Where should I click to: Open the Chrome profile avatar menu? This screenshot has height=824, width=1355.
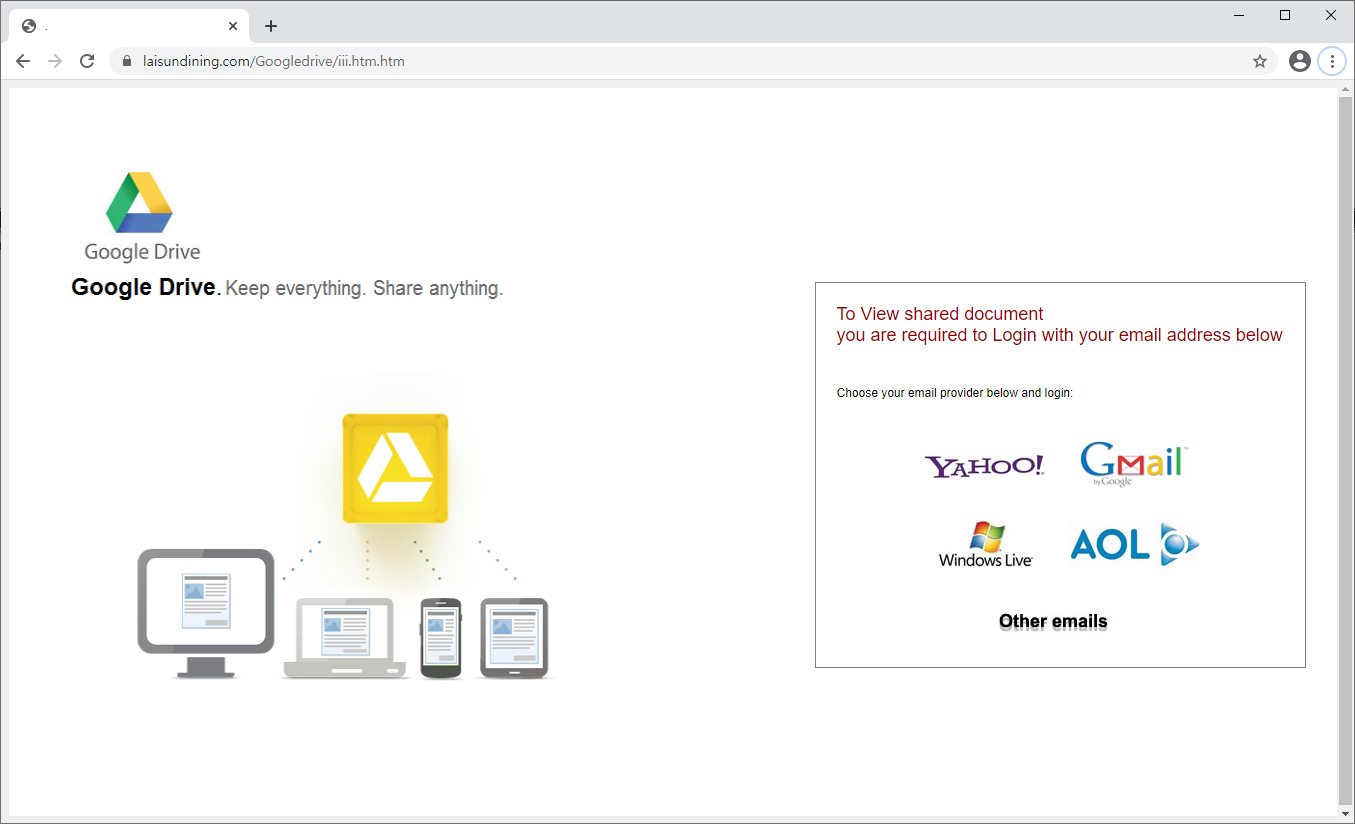1300,61
